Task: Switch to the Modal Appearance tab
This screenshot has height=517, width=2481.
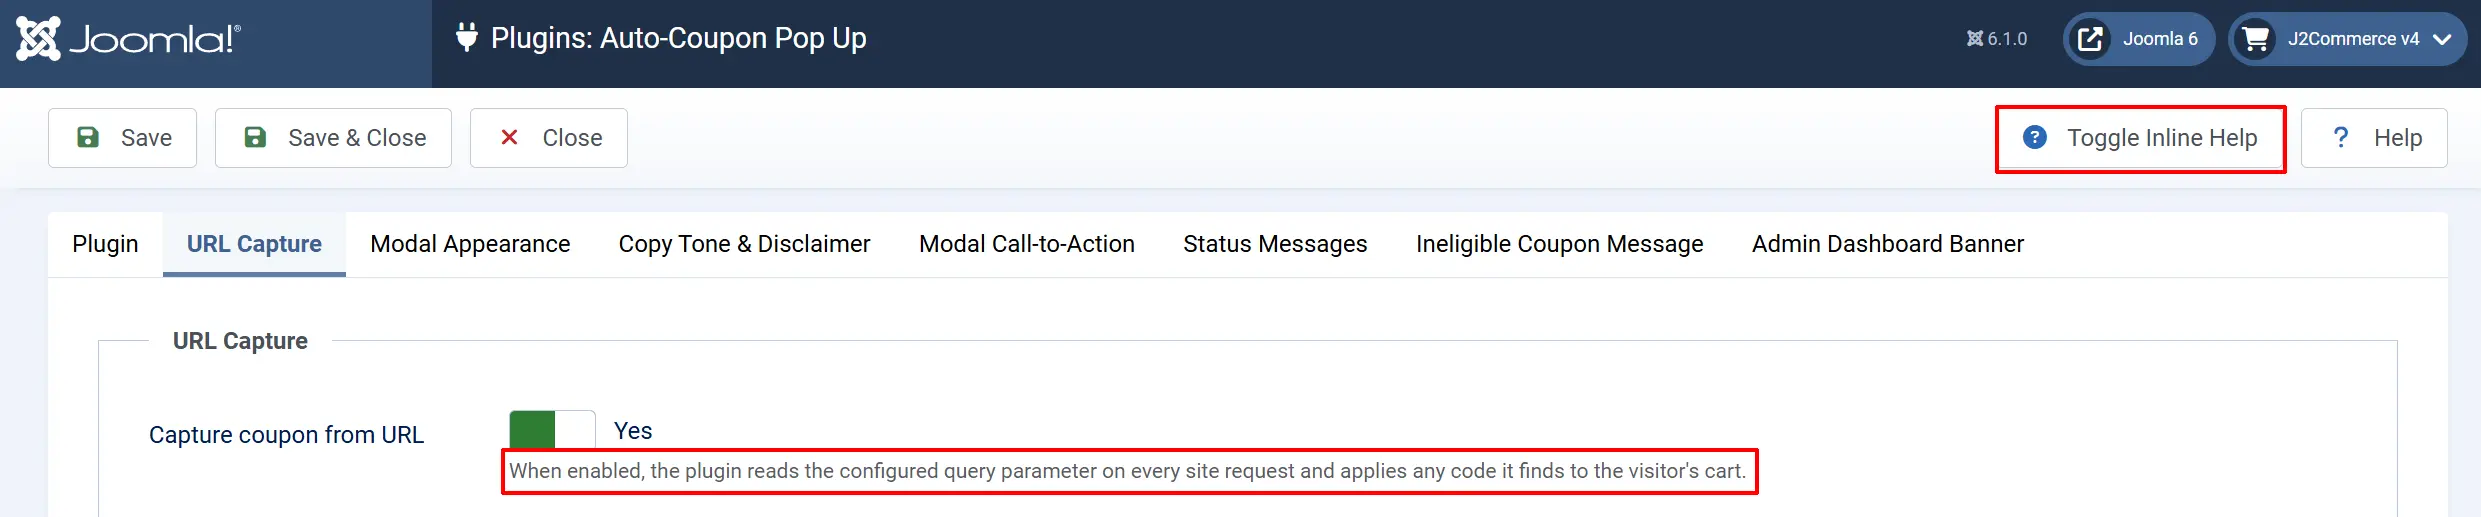Action: [470, 244]
